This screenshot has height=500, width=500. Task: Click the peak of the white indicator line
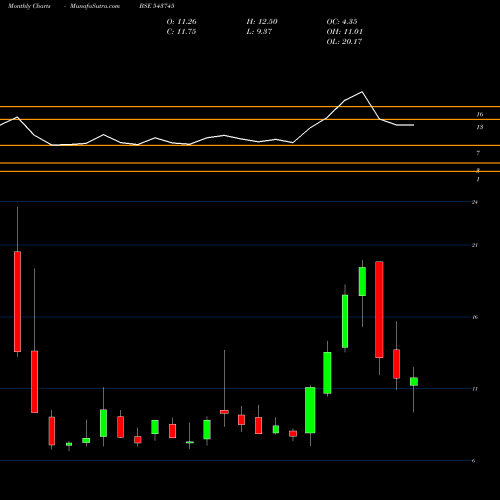click(362, 92)
